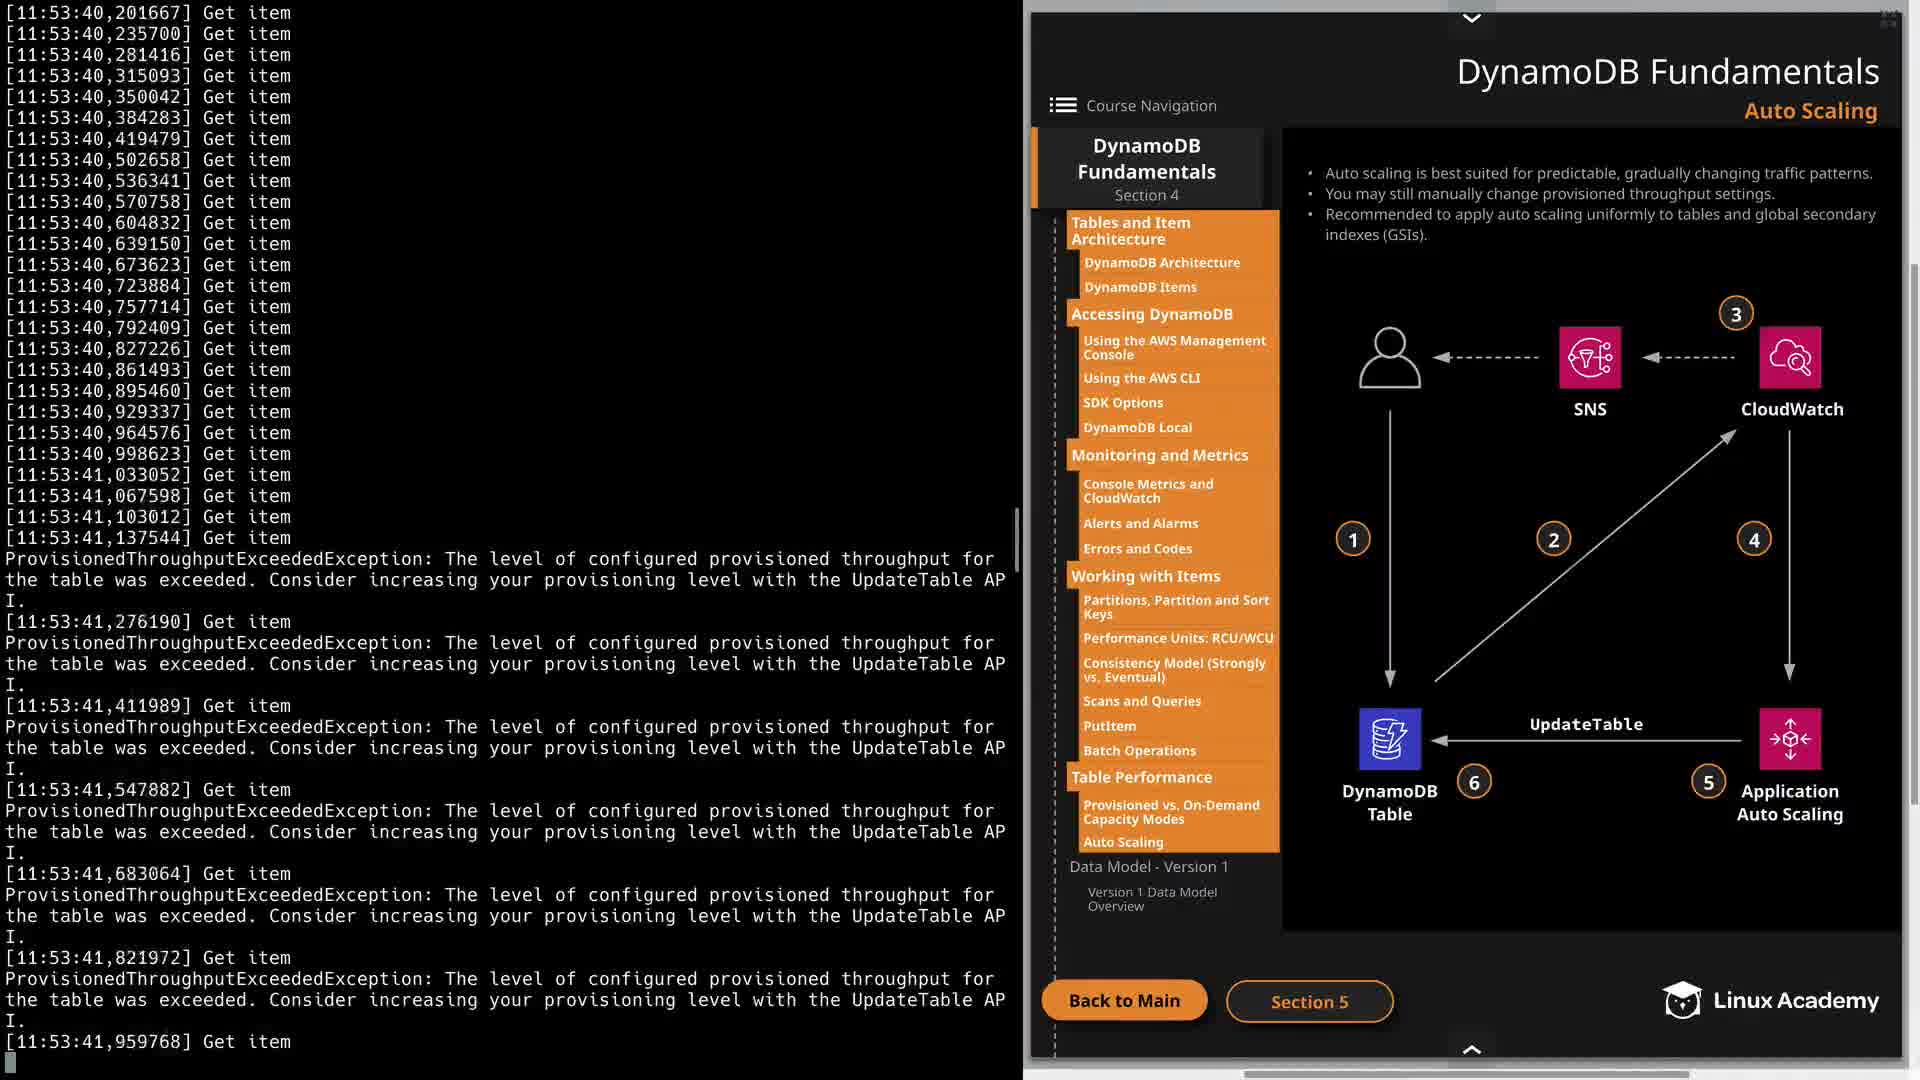Collapse the top panel chevron

[1471, 17]
